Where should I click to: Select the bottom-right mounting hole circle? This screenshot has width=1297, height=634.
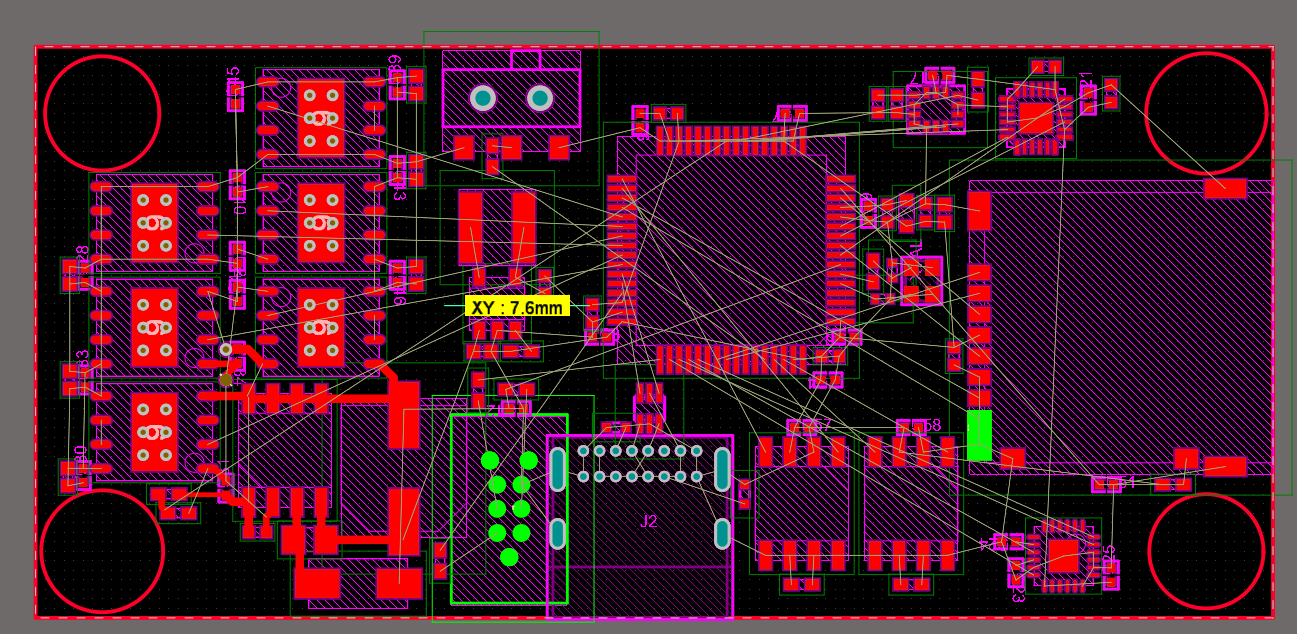(1205, 551)
